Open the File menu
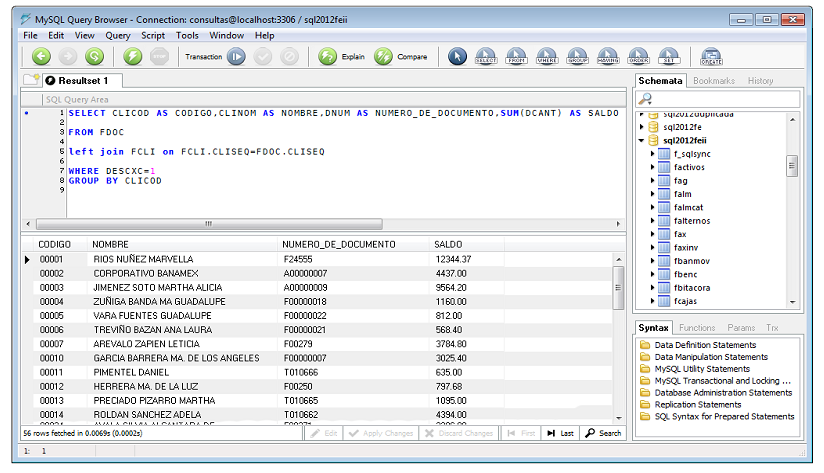This screenshot has width=824, height=473. [30, 35]
